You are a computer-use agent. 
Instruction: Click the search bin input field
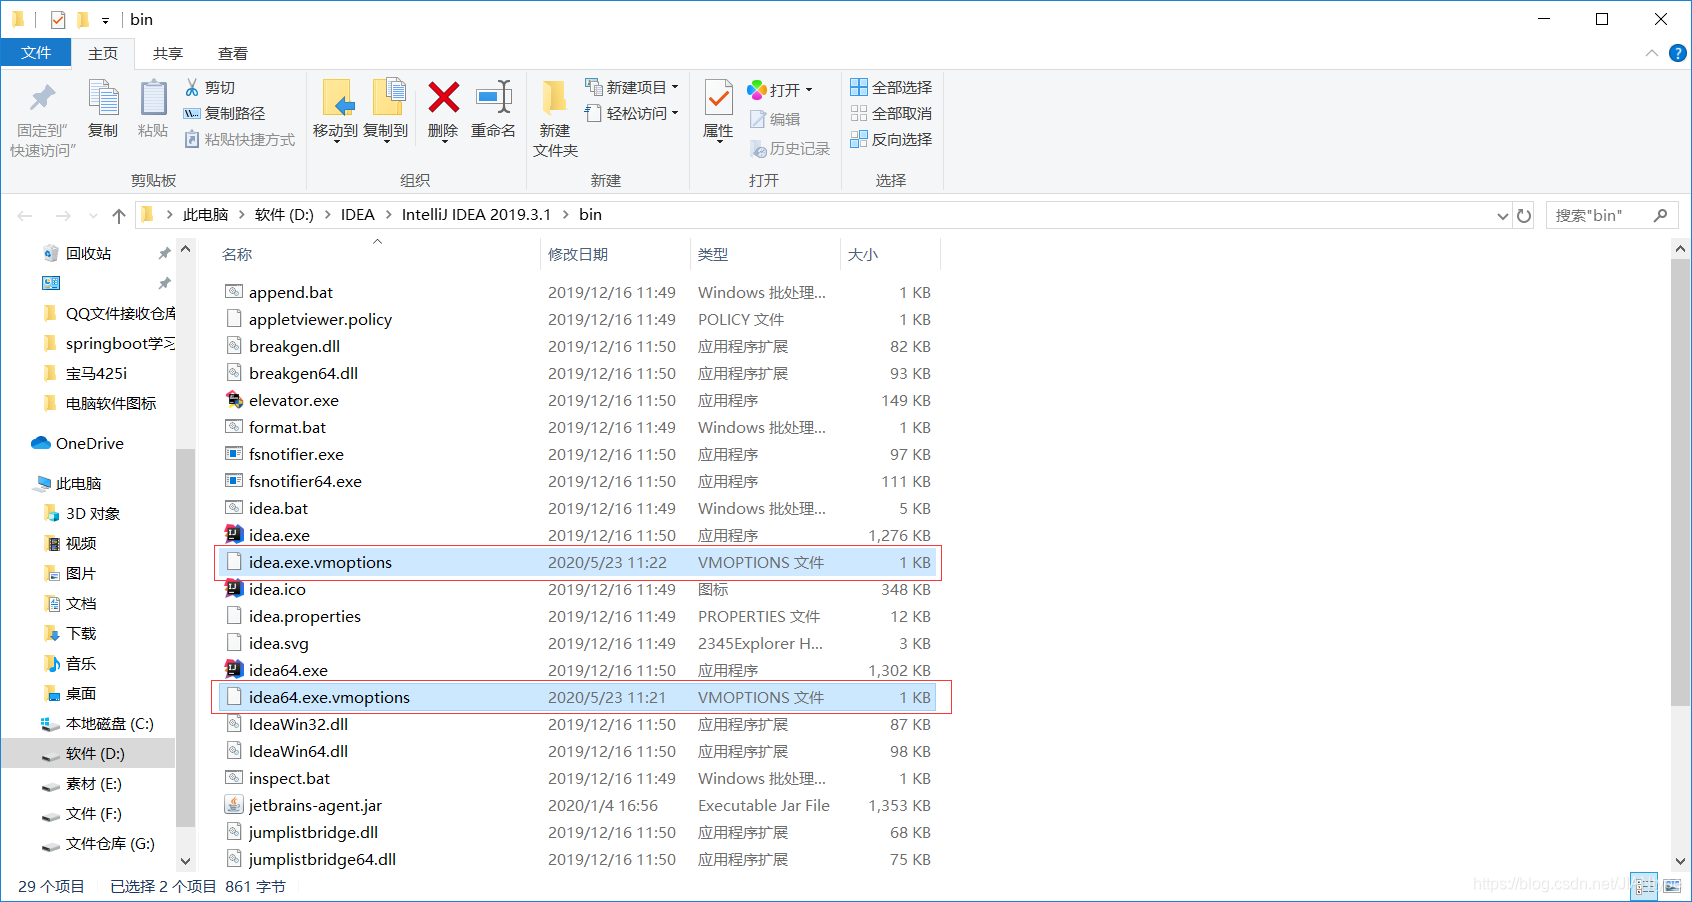coord(1600,216)
